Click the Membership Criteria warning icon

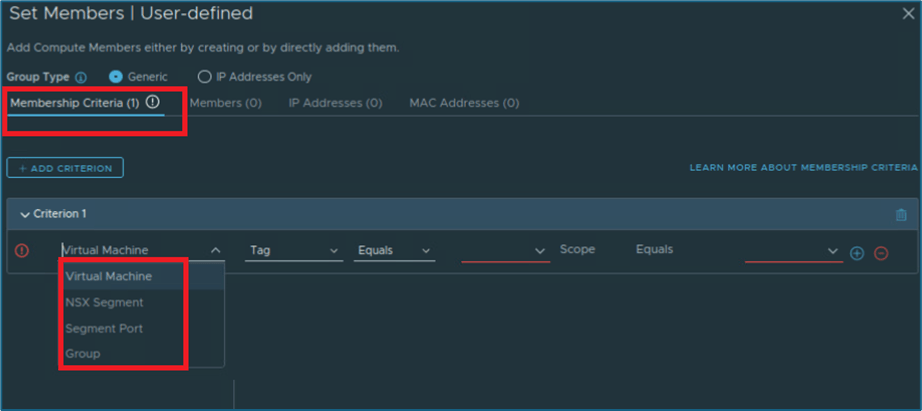click(x=152, y=102)
